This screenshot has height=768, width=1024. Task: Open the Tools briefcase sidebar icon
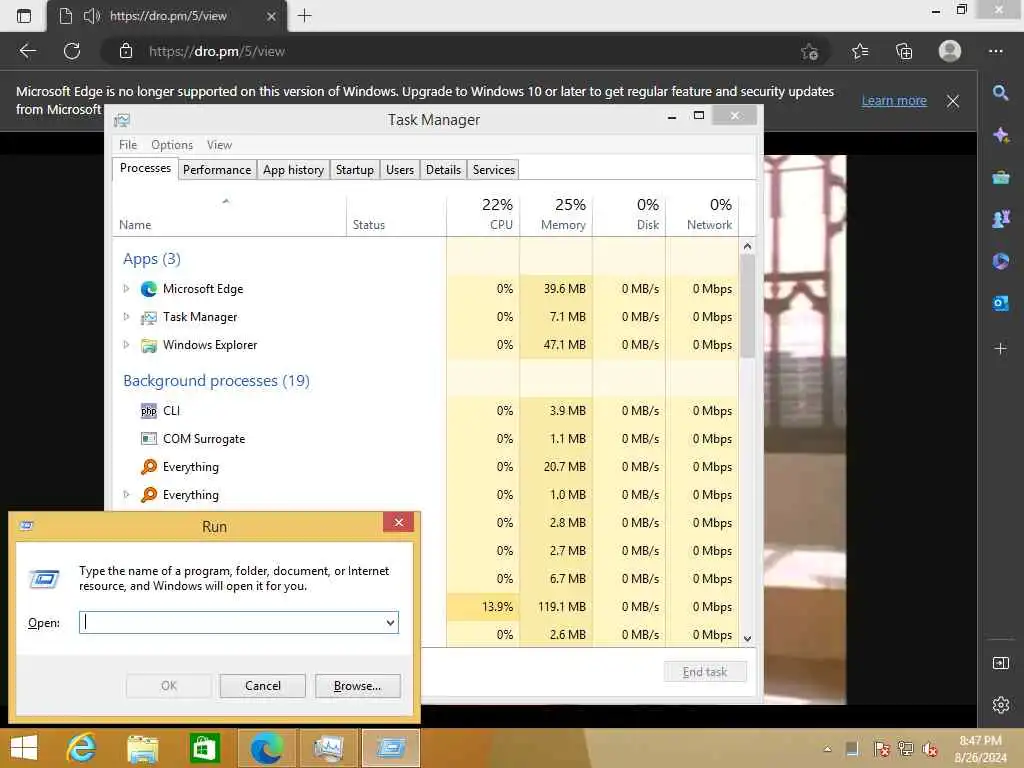(x=1000, y=177)
